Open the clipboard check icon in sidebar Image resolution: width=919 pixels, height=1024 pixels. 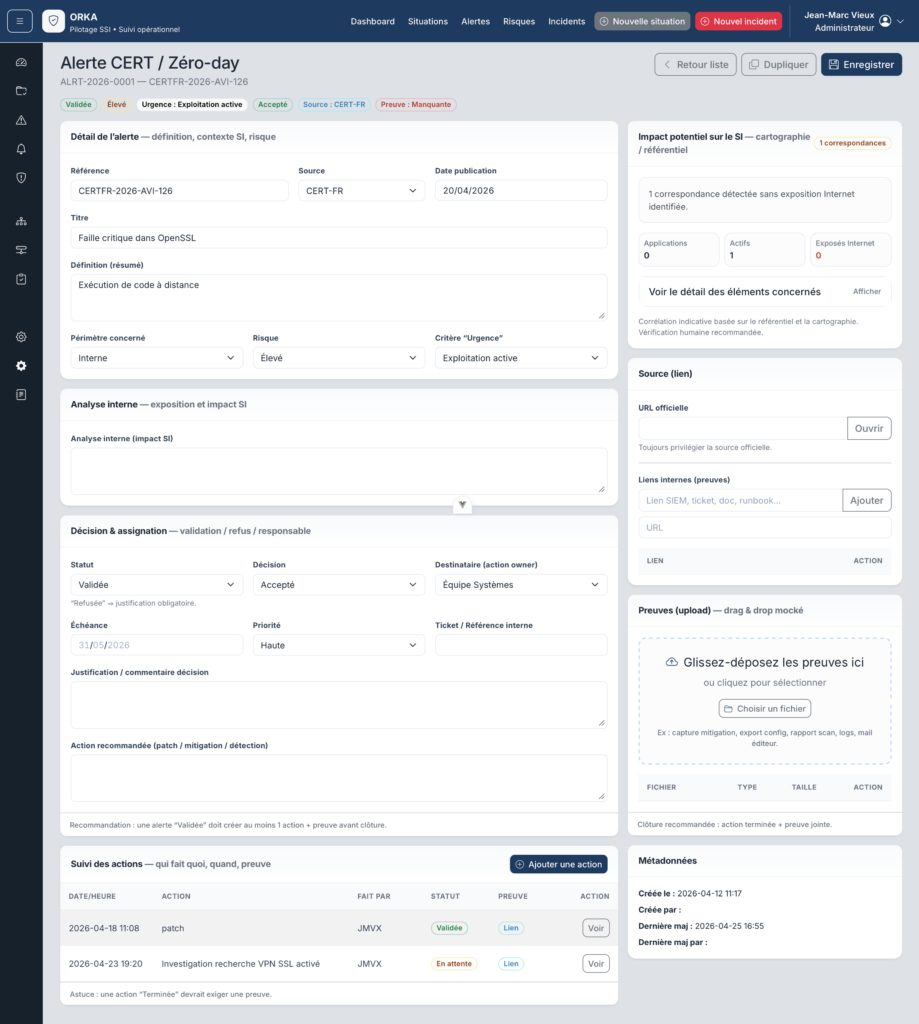click(x=21, y=279)
